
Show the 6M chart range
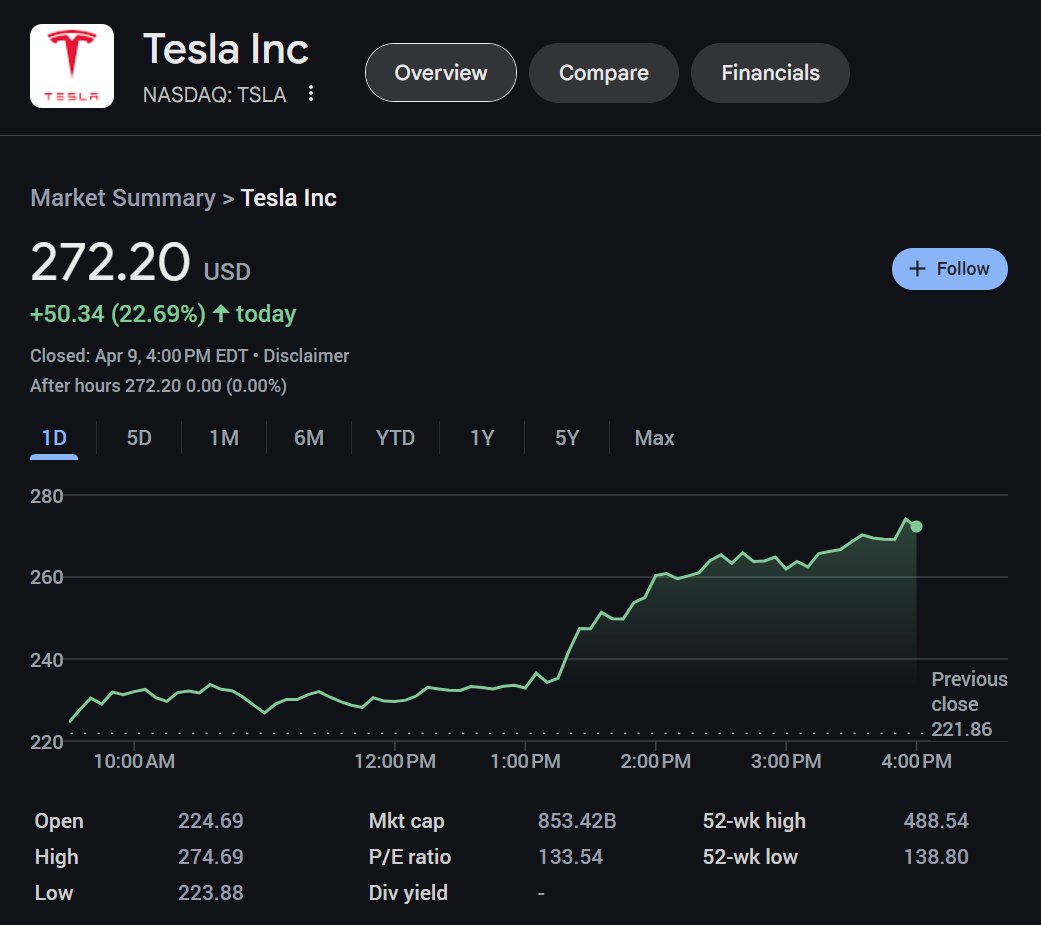309,438
